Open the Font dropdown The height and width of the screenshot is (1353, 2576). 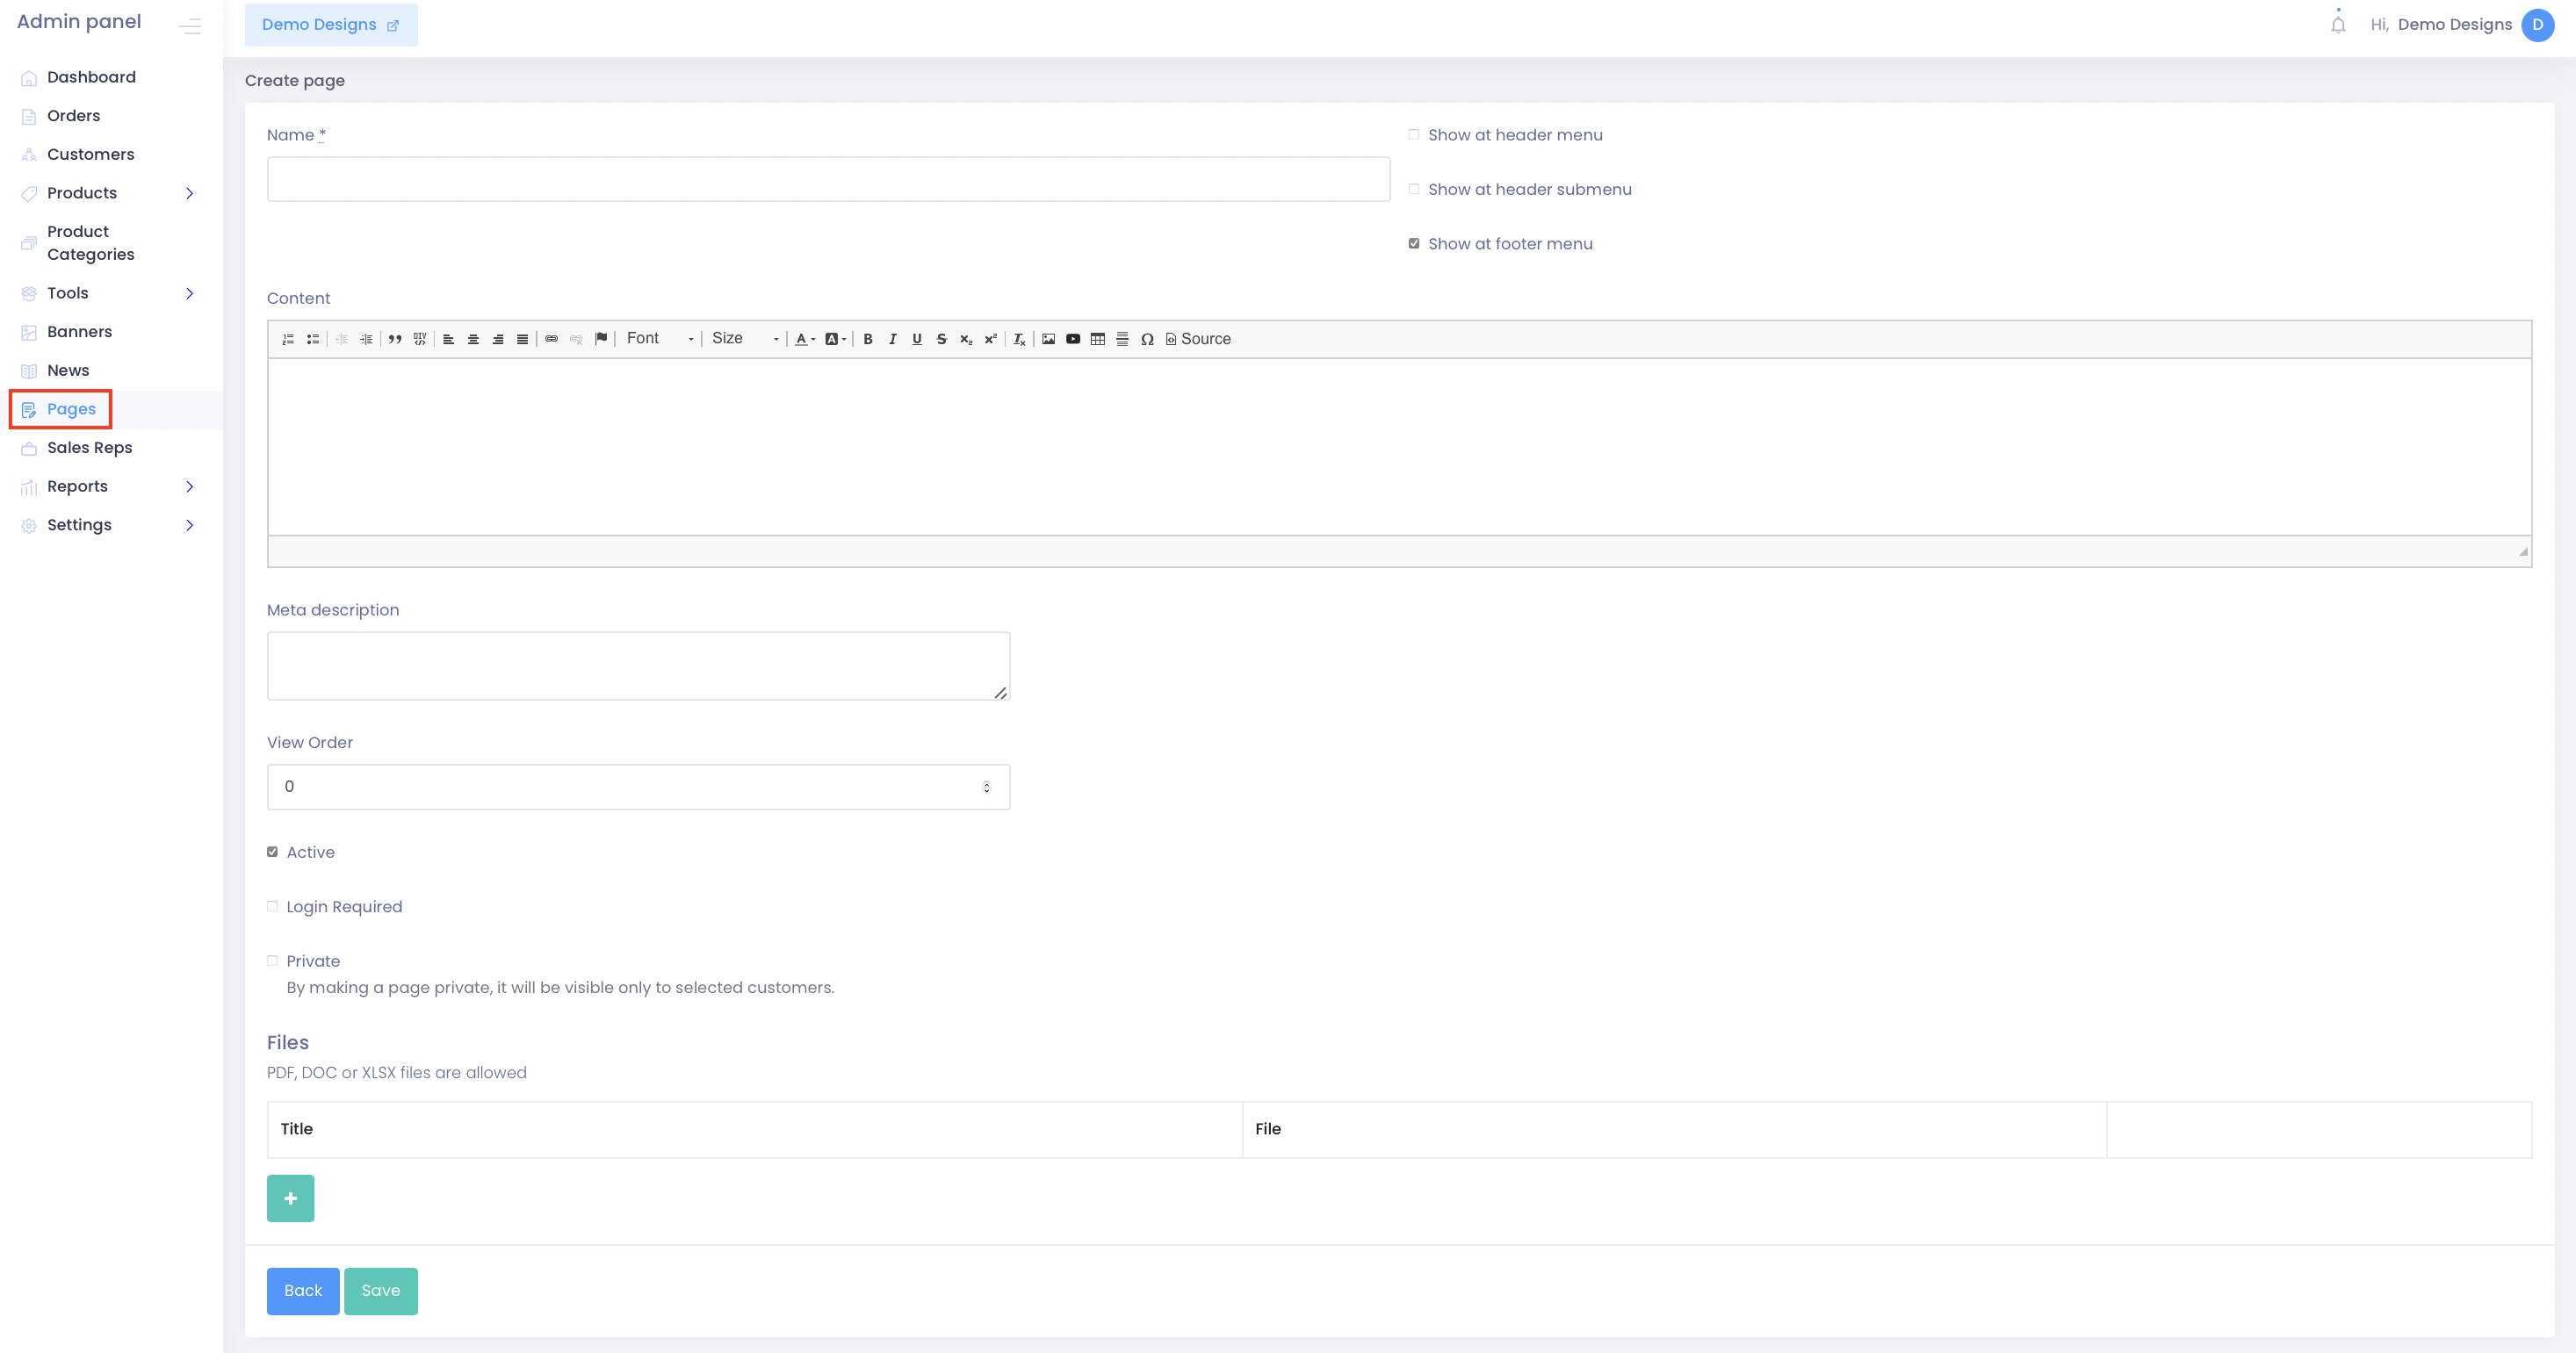coord(659,339)
